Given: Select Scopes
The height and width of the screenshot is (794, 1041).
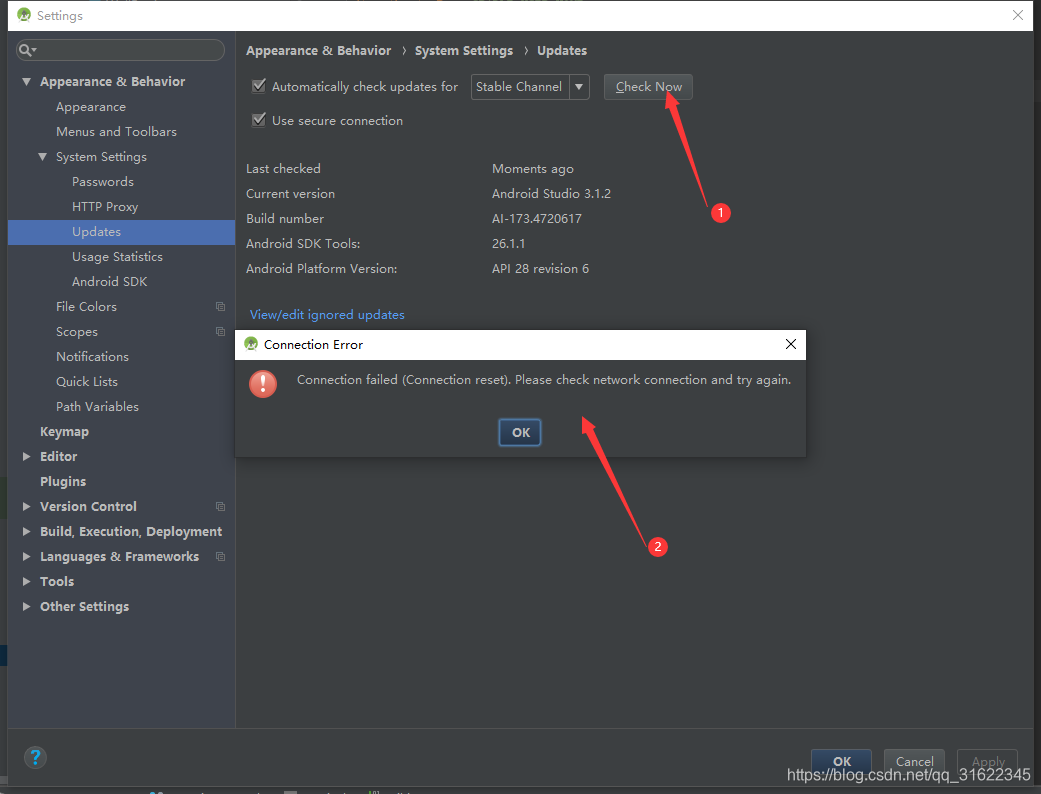Looking at the screenshot, I should 77,331.
